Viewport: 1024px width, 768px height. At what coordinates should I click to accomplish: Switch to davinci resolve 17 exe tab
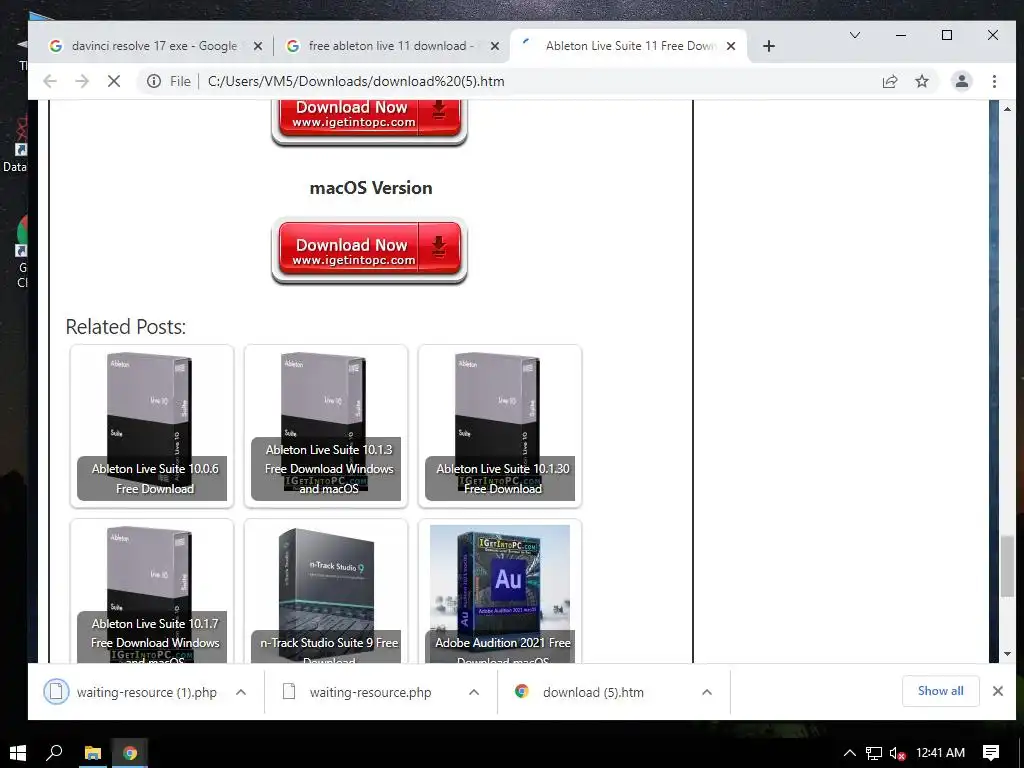click(x=155, y=46)
